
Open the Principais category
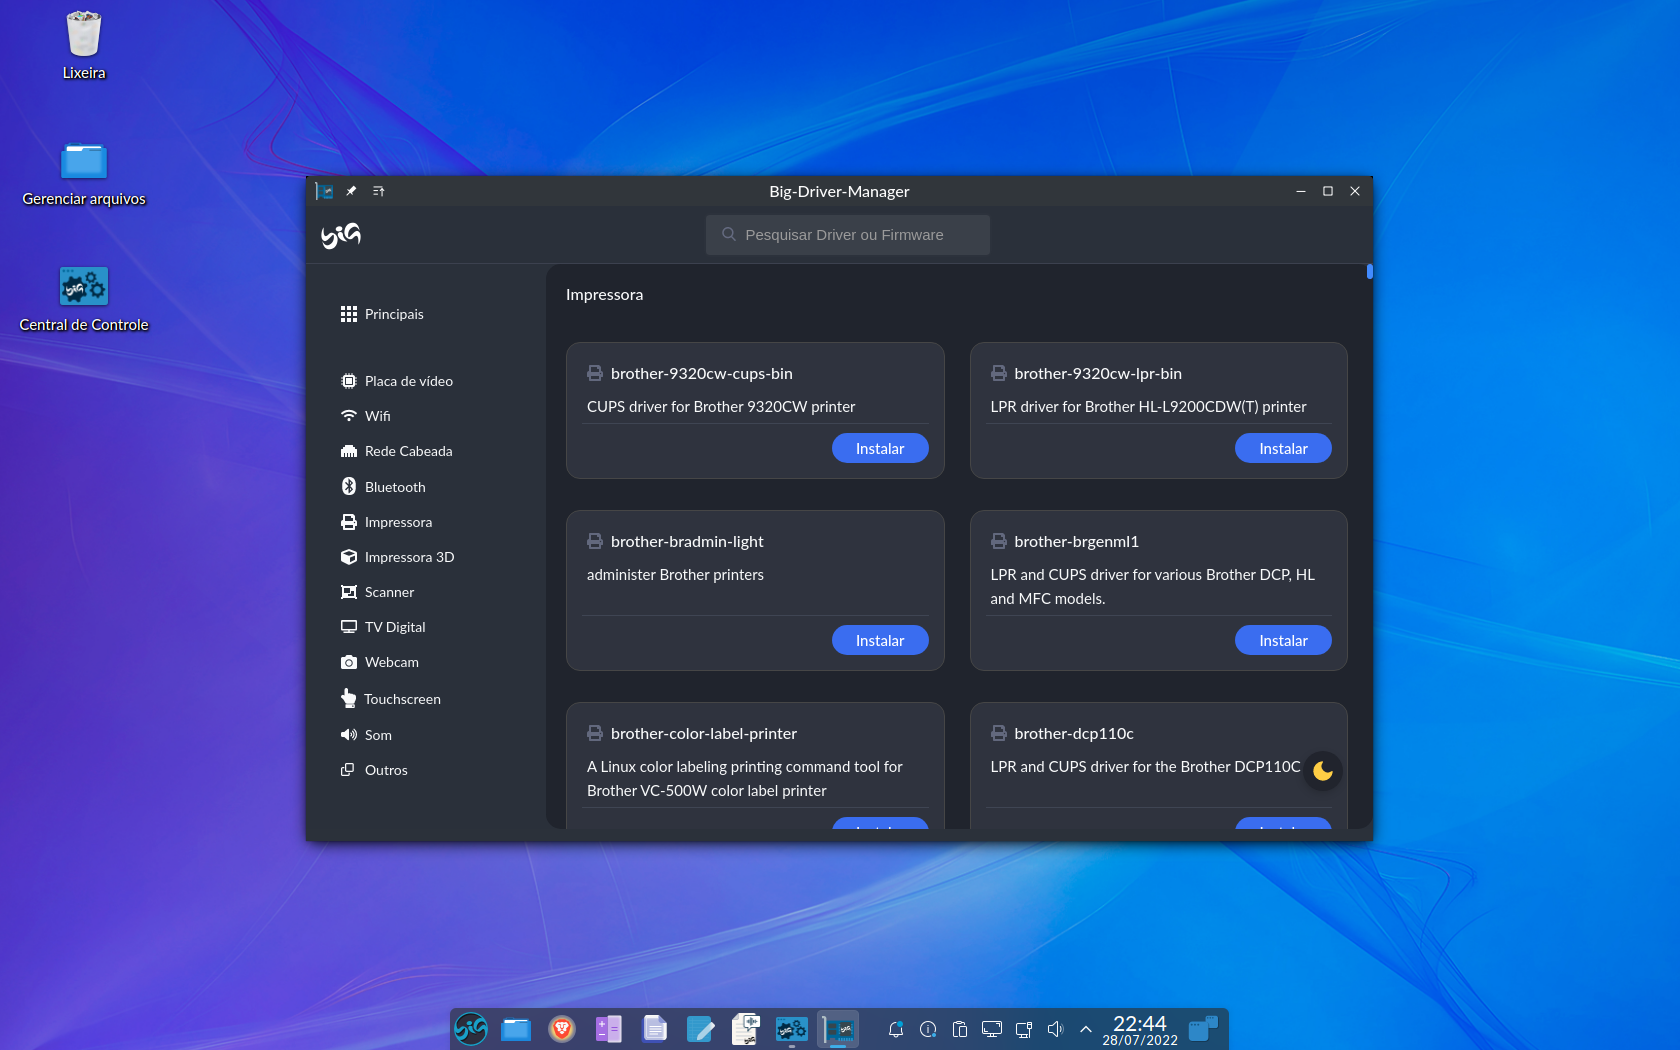tap(382, 314)
